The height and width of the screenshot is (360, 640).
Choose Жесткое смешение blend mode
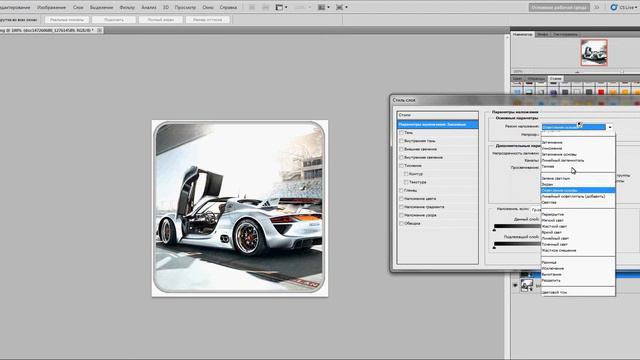click(x=578, y=250)
